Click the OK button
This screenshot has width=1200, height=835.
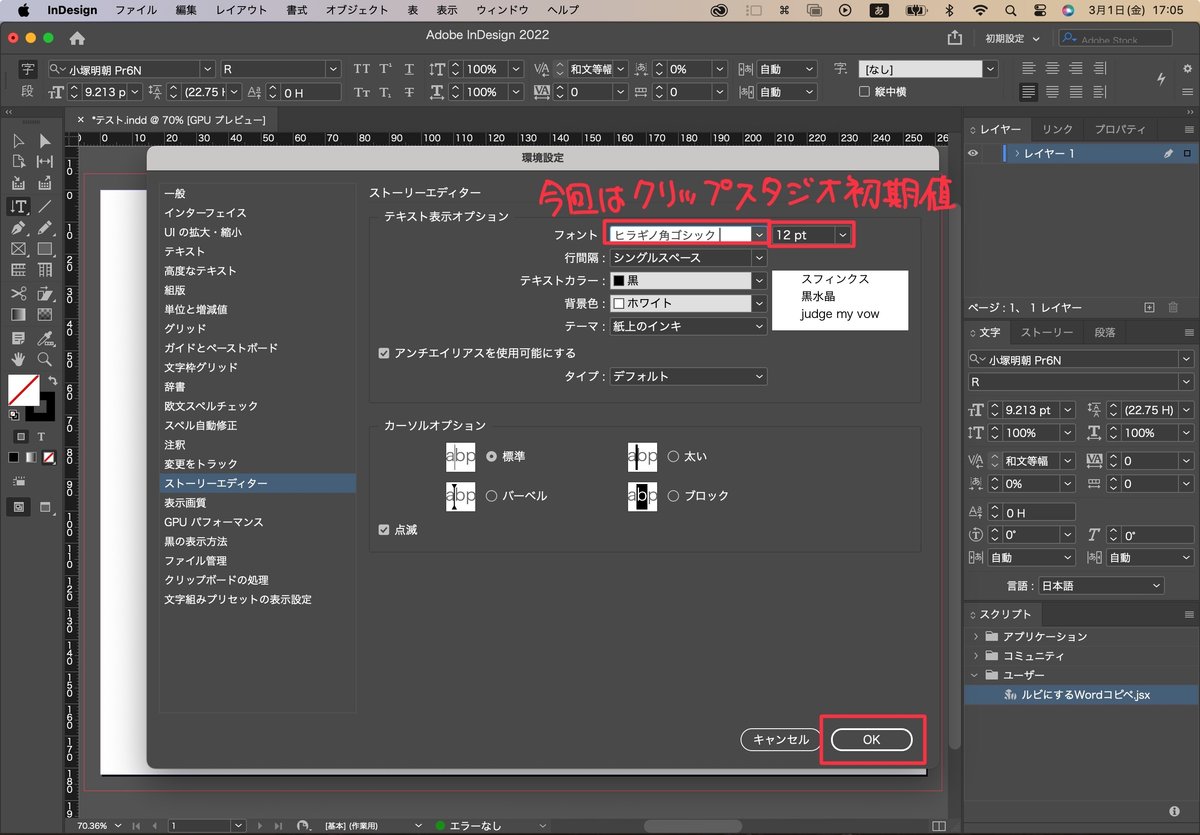click(x=871, y=739)
